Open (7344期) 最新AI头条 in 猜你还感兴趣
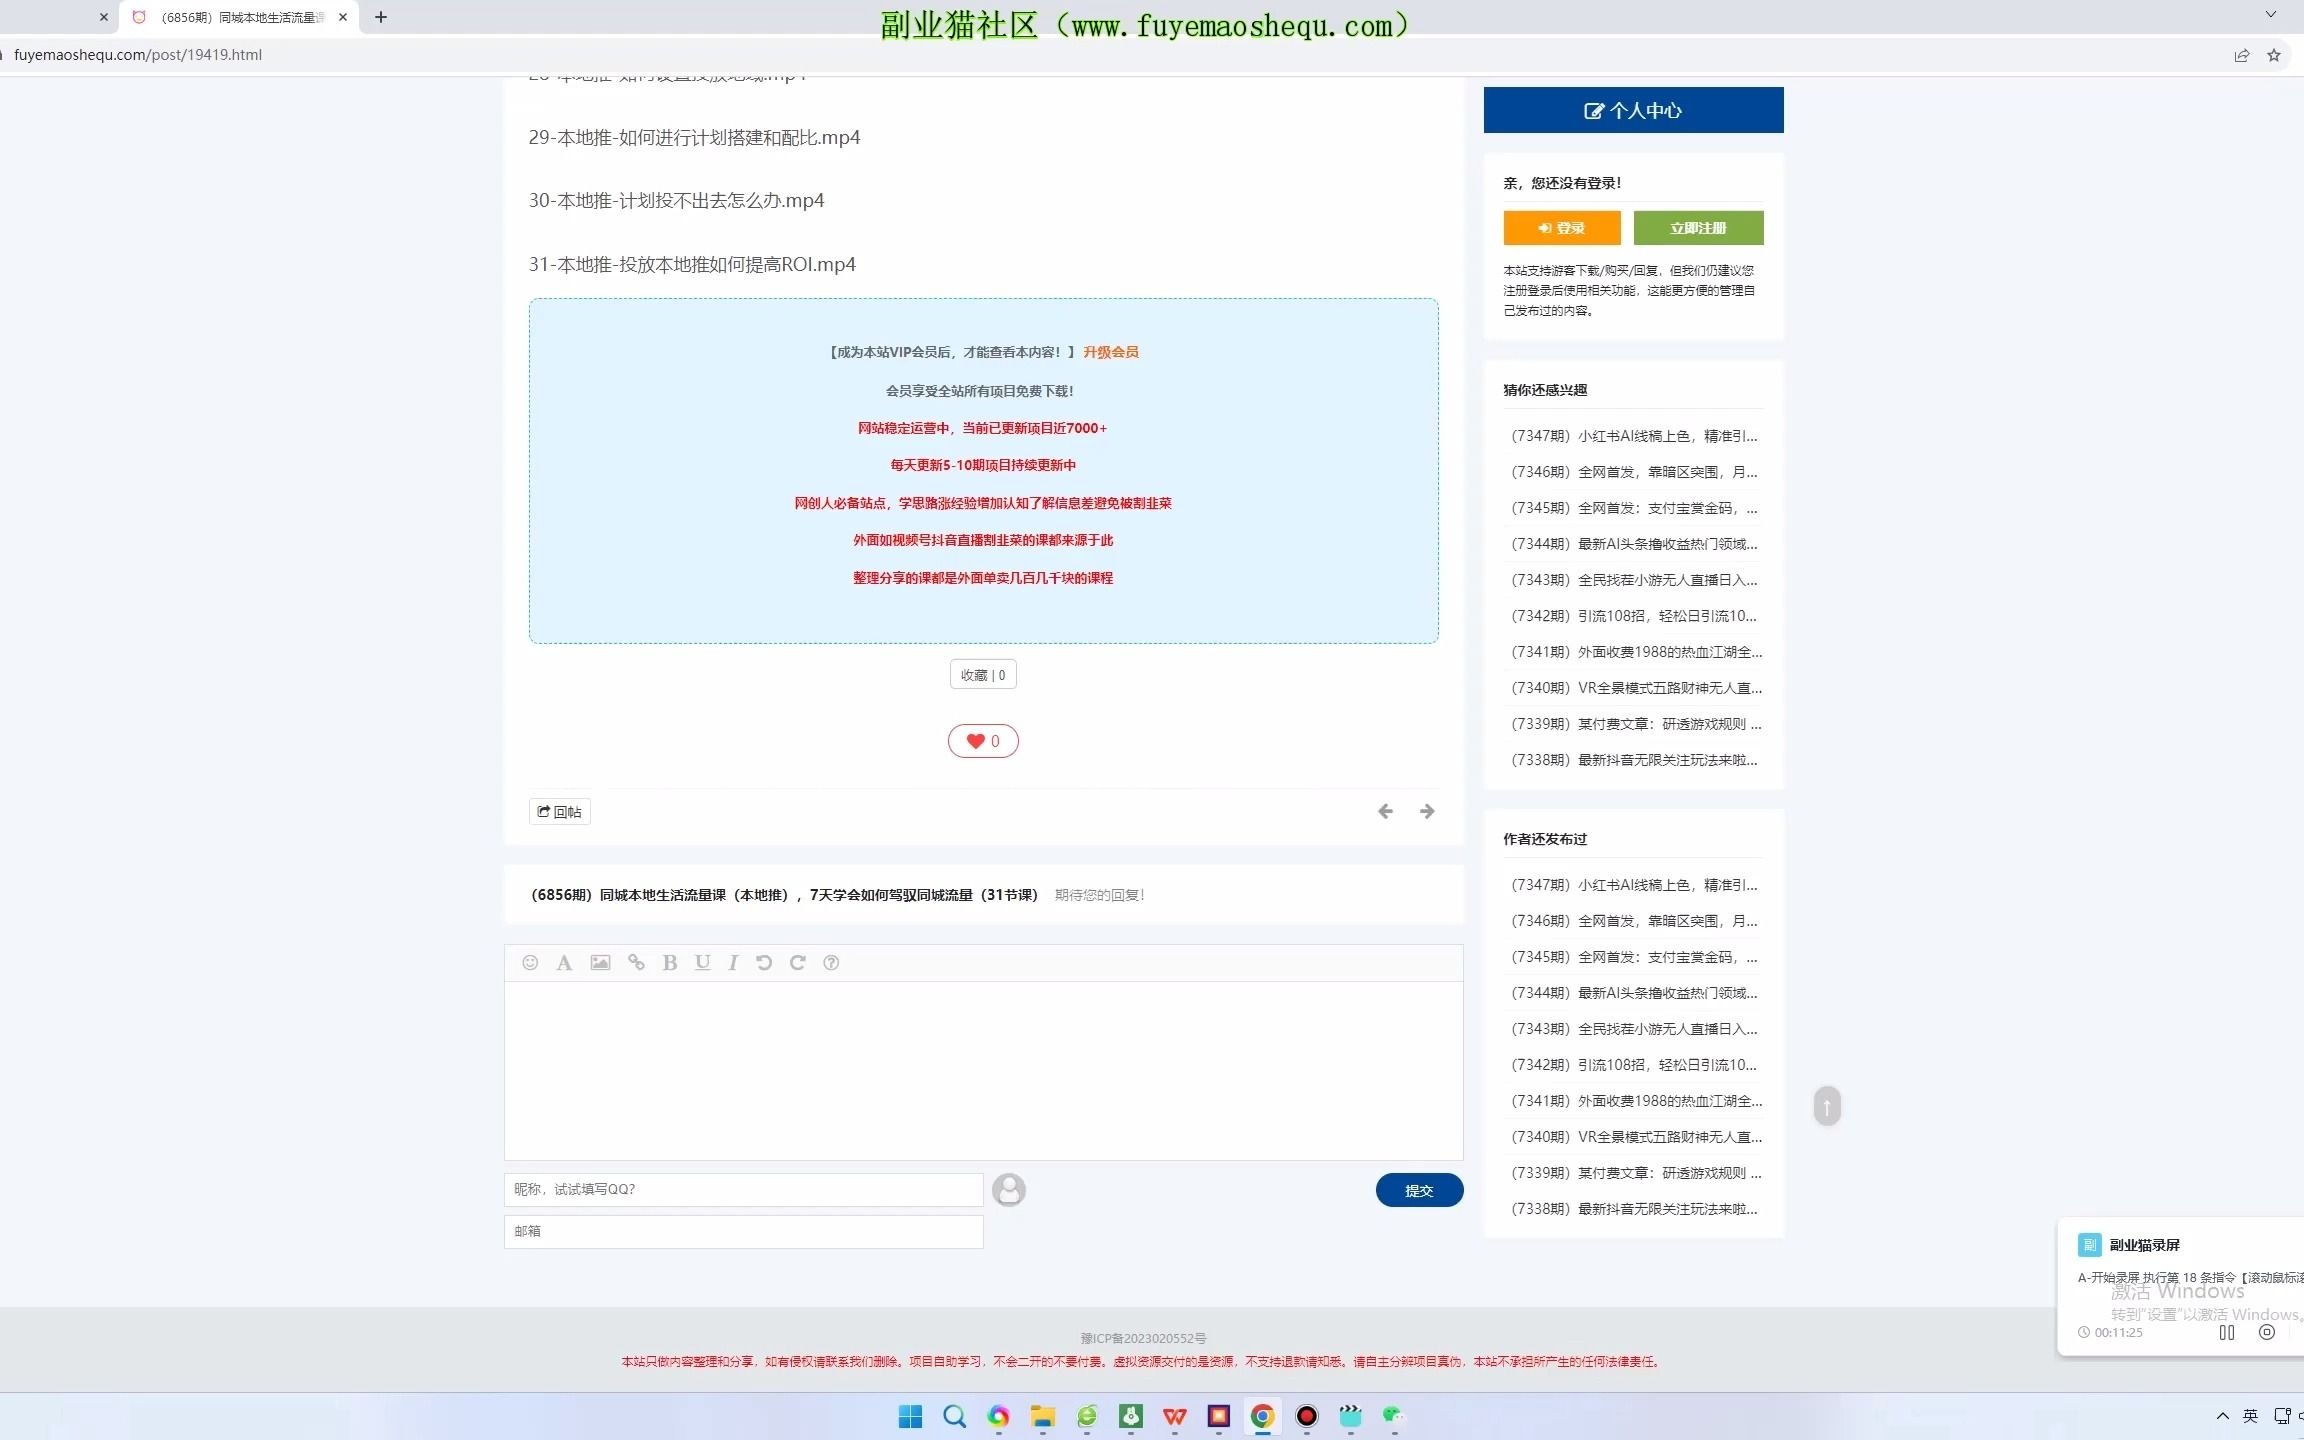 [1634, 544]
